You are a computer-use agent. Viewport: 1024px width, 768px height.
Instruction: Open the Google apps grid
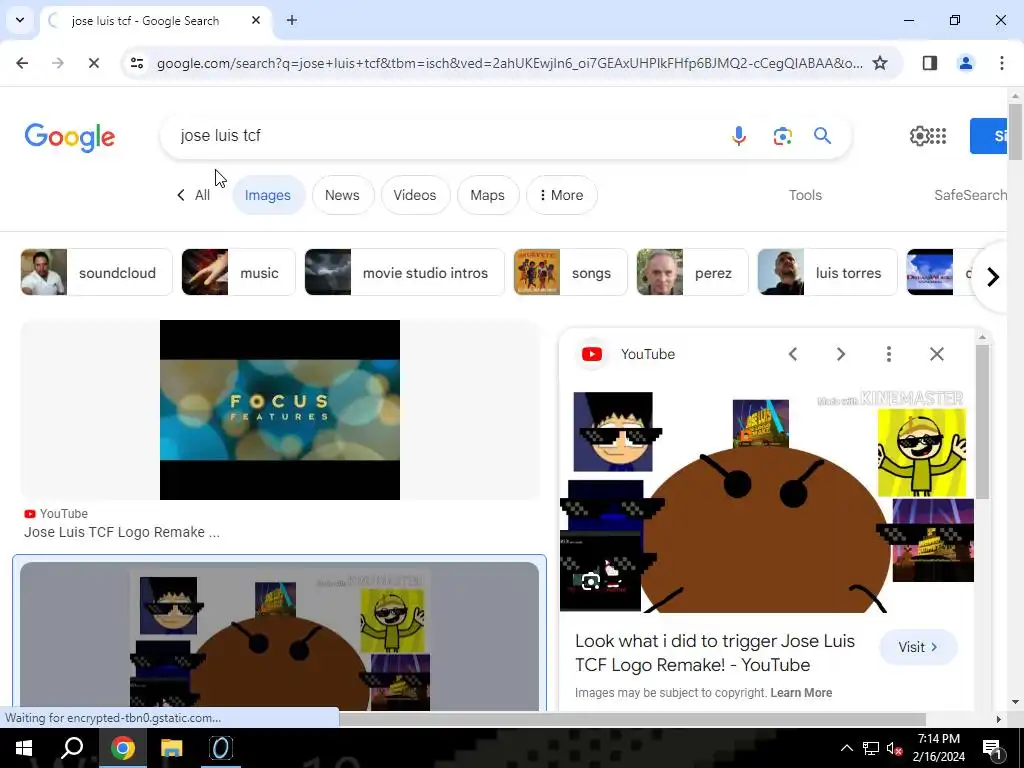(938, 136)
